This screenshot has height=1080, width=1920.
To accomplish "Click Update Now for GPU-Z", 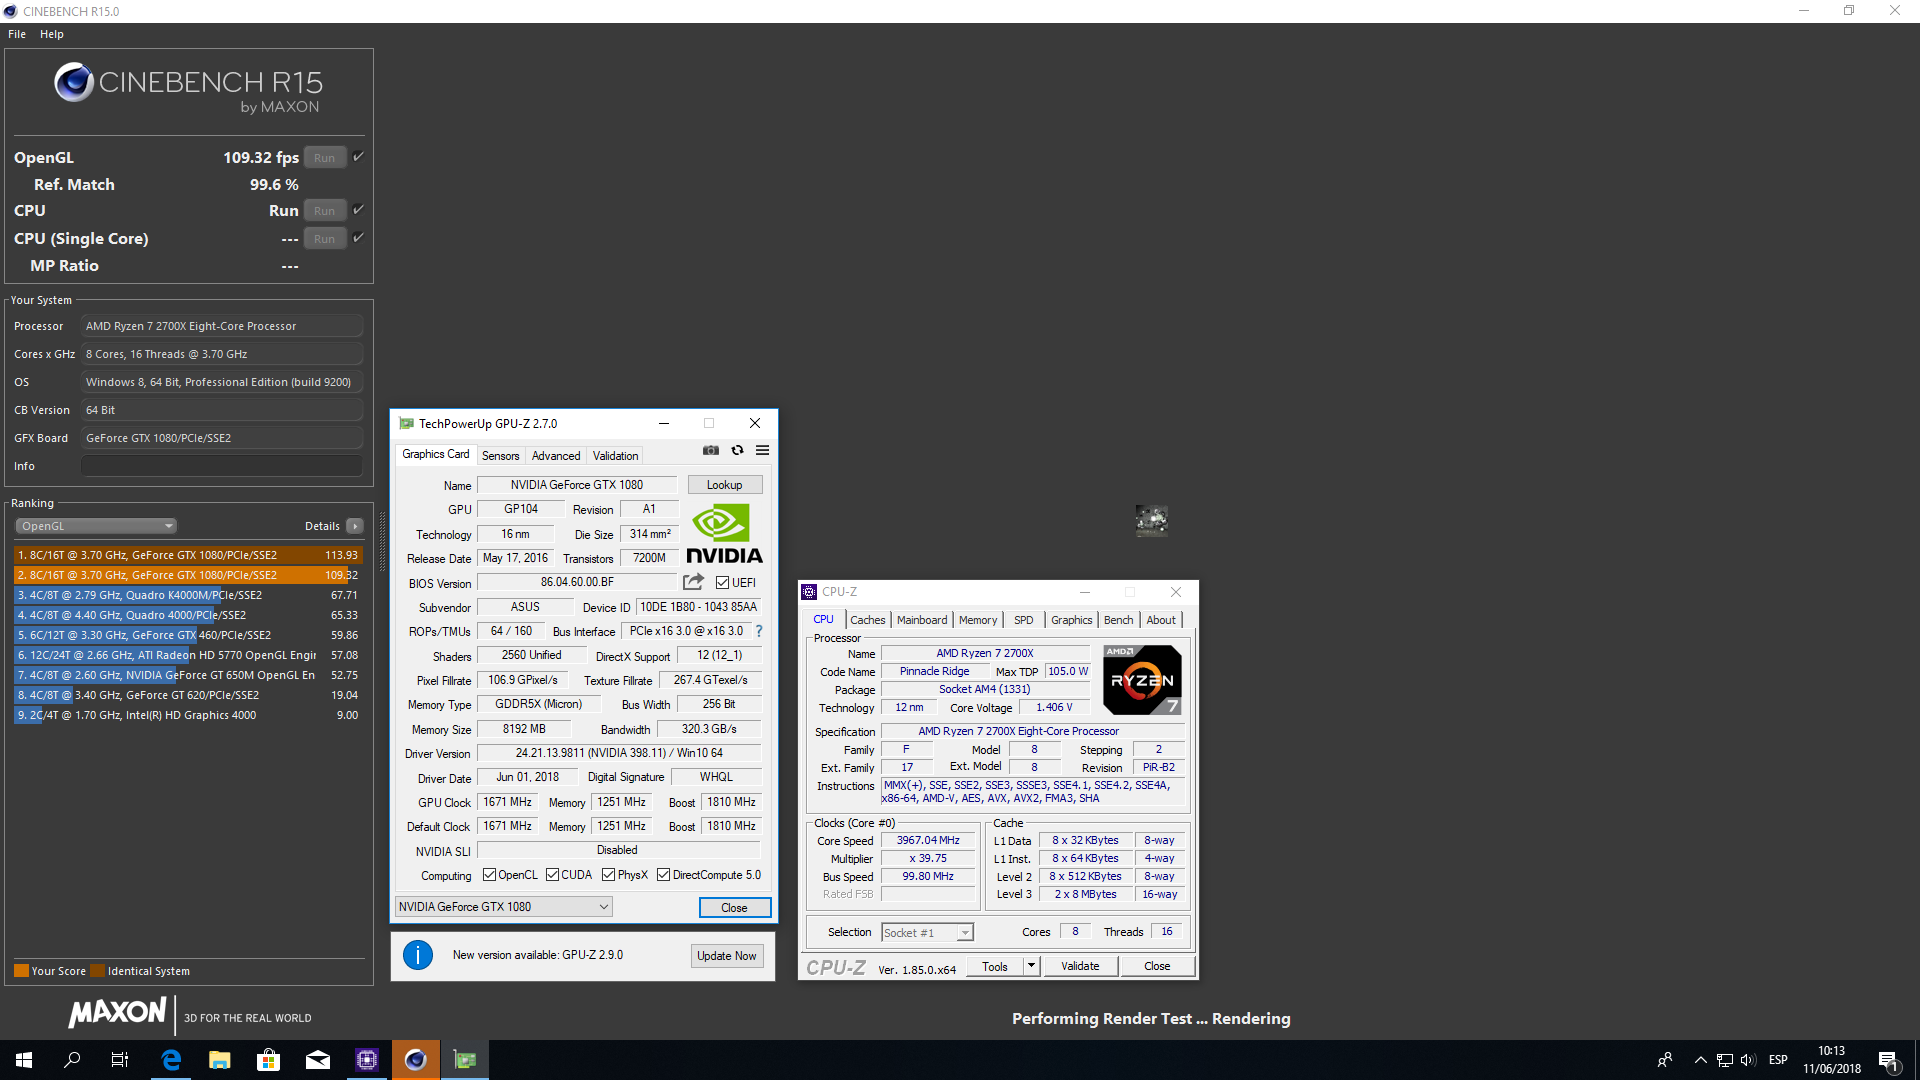I will coord(727,956).
